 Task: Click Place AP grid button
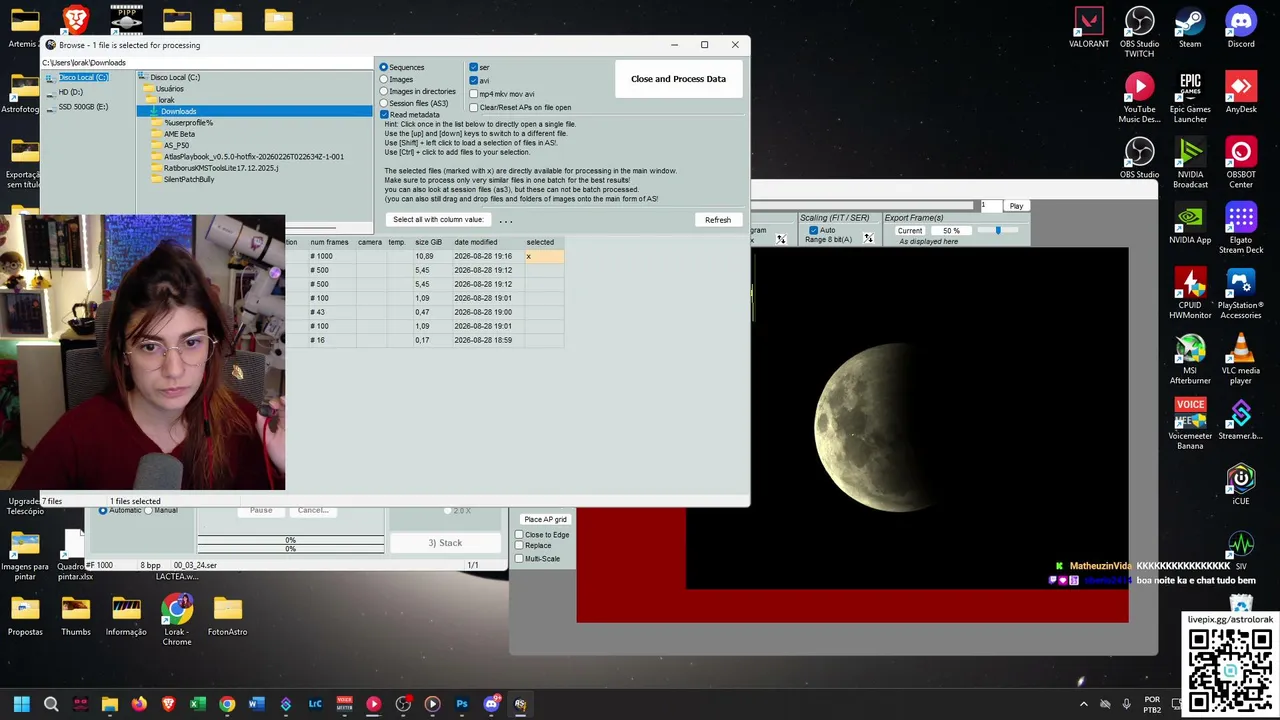pos(545,519)
